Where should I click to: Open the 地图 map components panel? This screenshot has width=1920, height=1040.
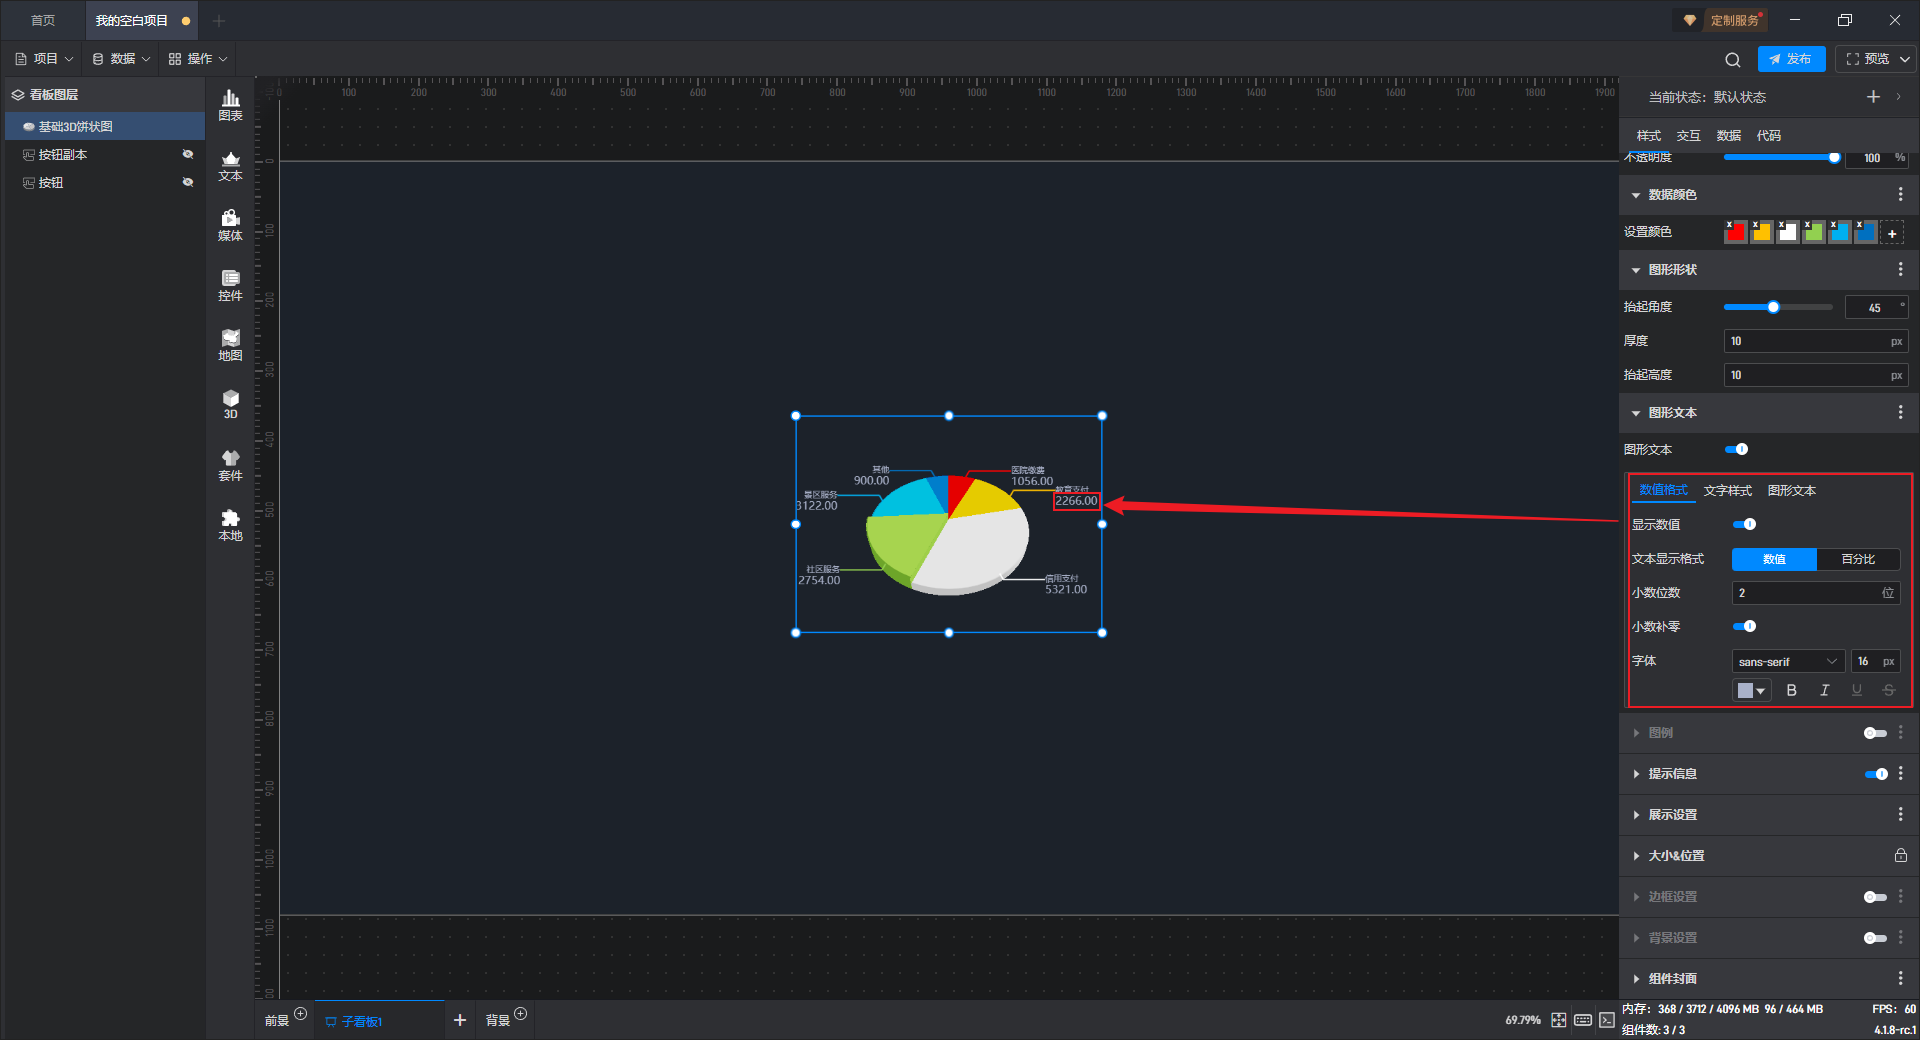(230, 345)
